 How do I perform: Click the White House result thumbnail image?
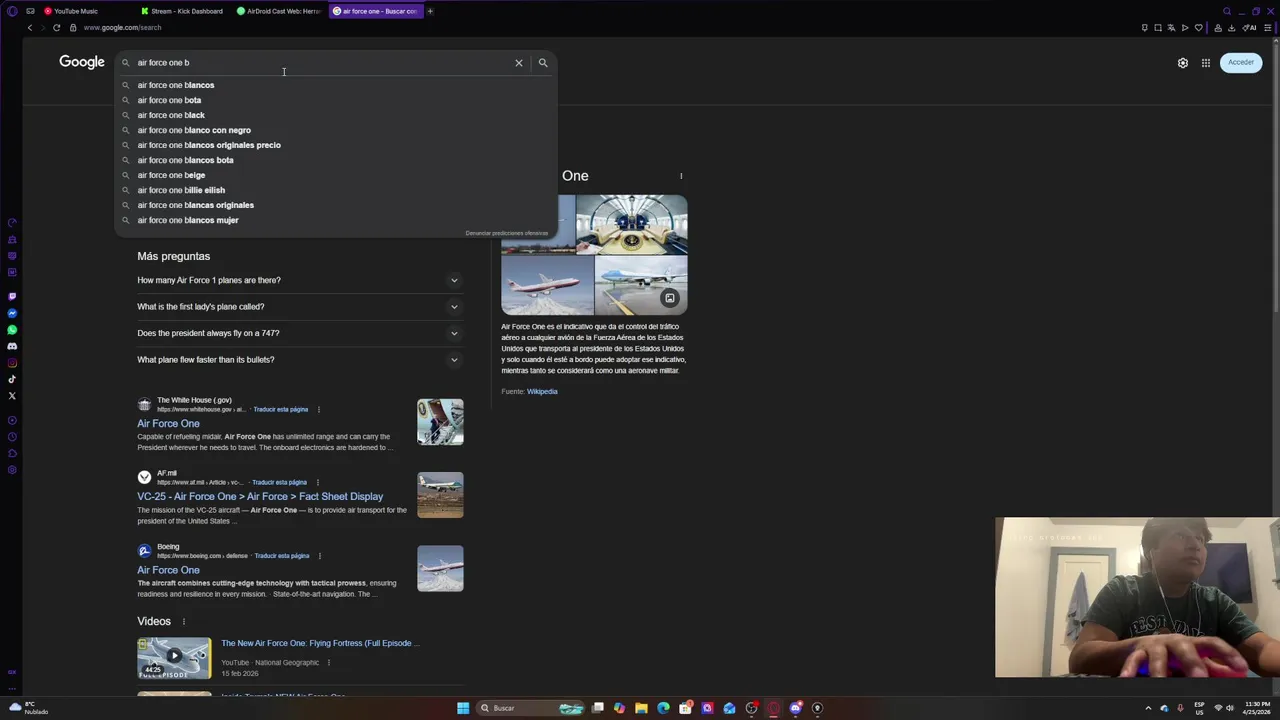440,422
